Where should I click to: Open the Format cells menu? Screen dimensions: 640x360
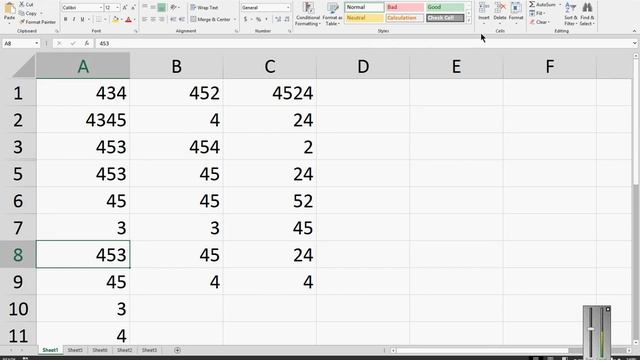(516, 13)
